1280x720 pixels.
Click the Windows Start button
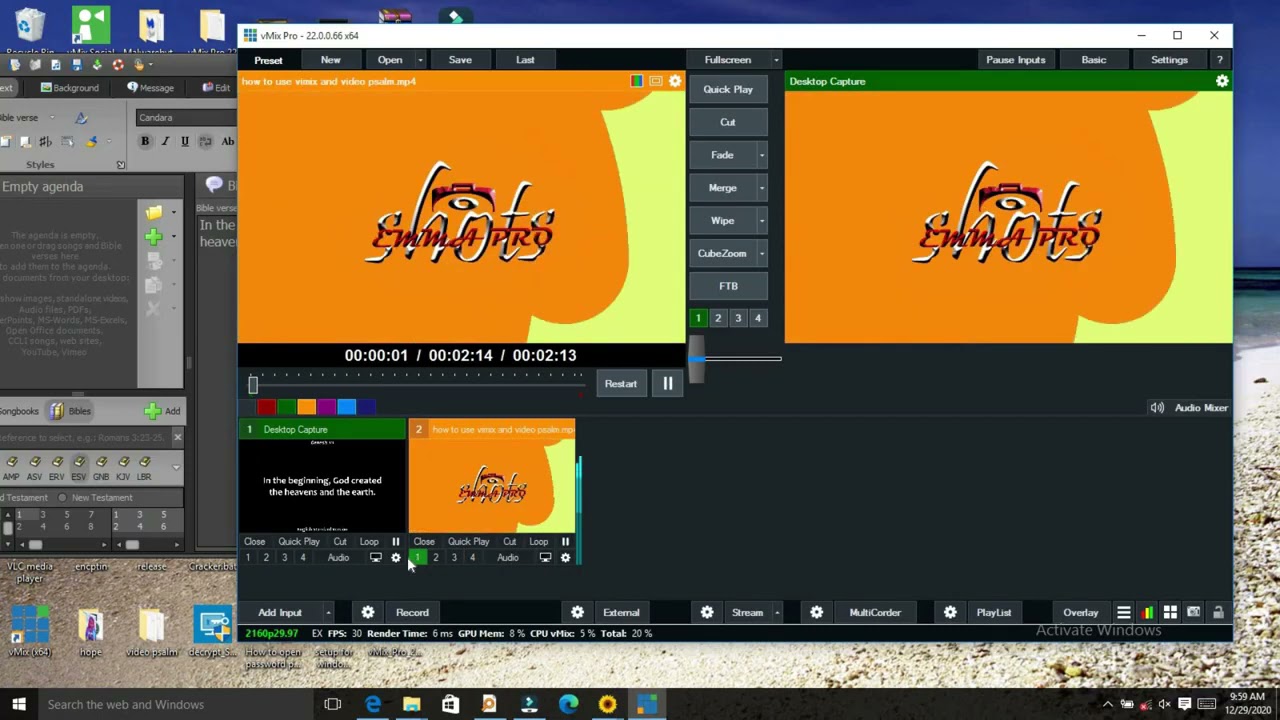[x=18, y=704]
